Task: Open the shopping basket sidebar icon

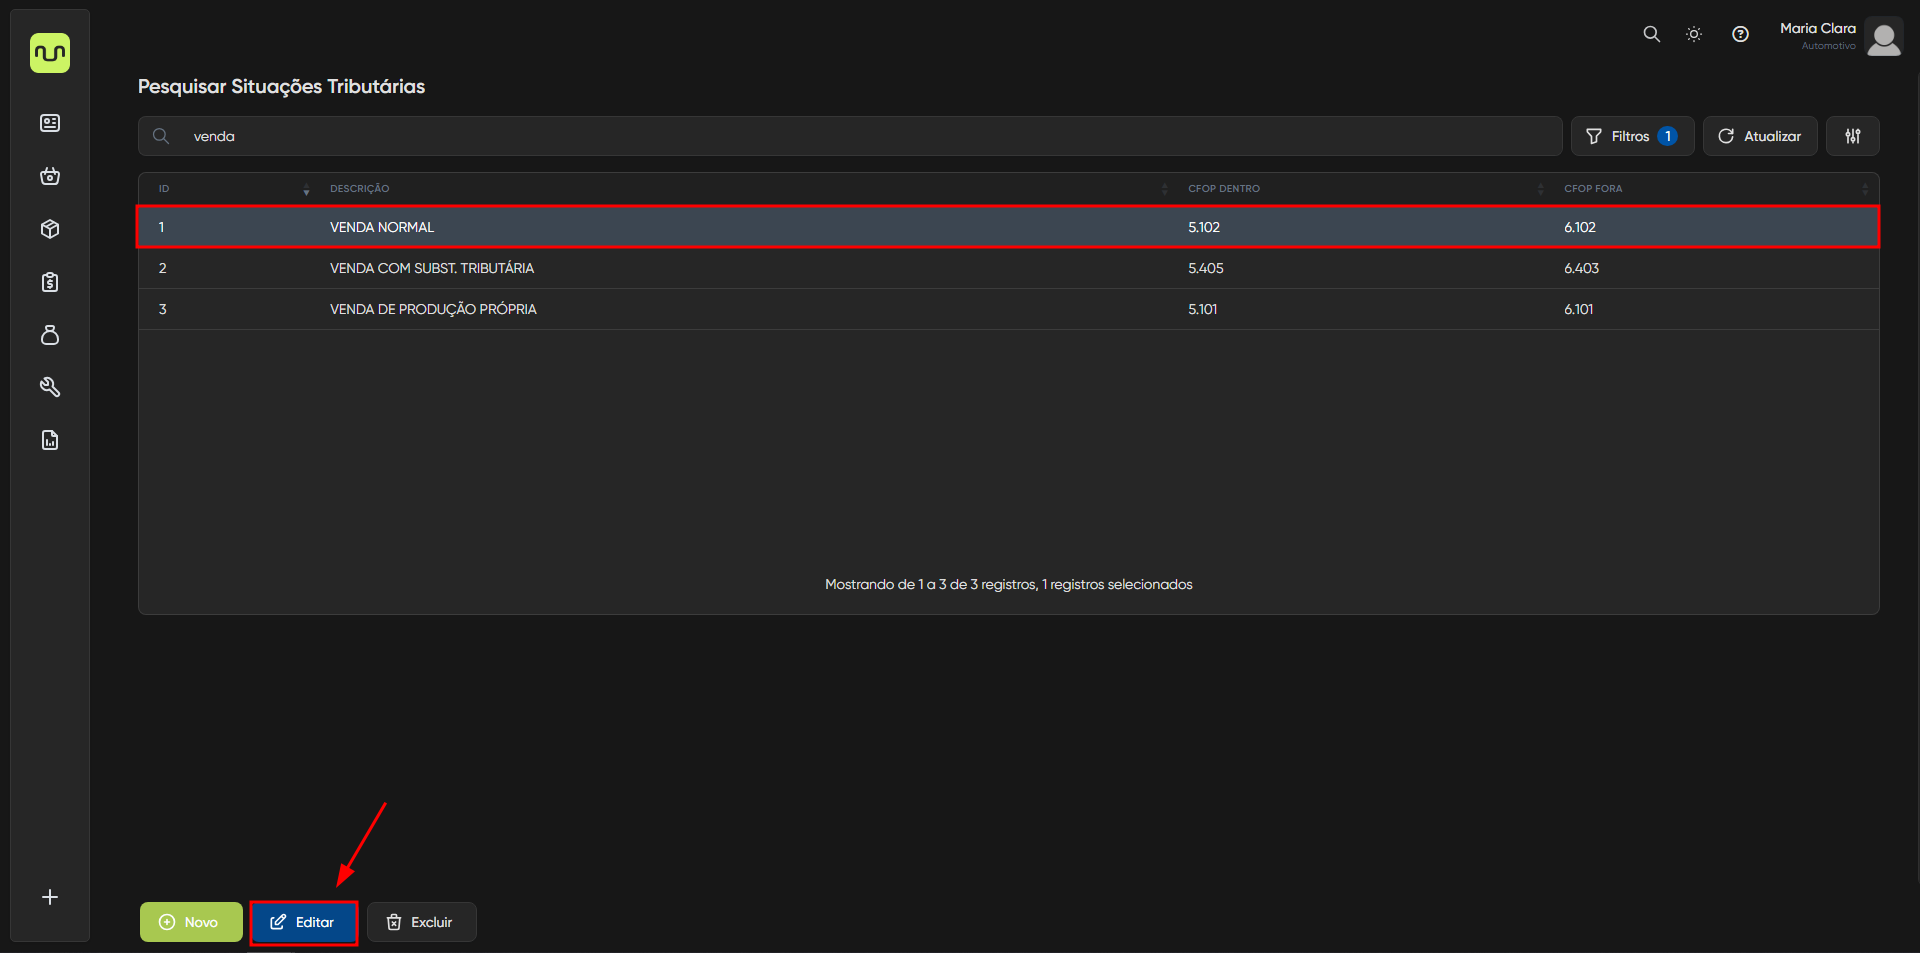Action: tap(50, 176)
